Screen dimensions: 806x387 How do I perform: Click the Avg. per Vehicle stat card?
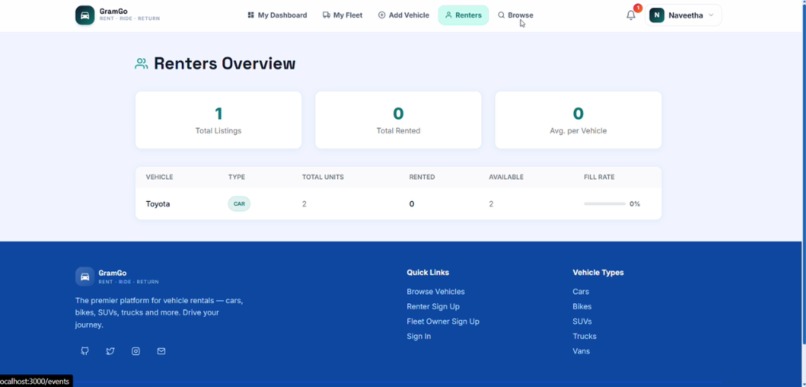[578, 120]
